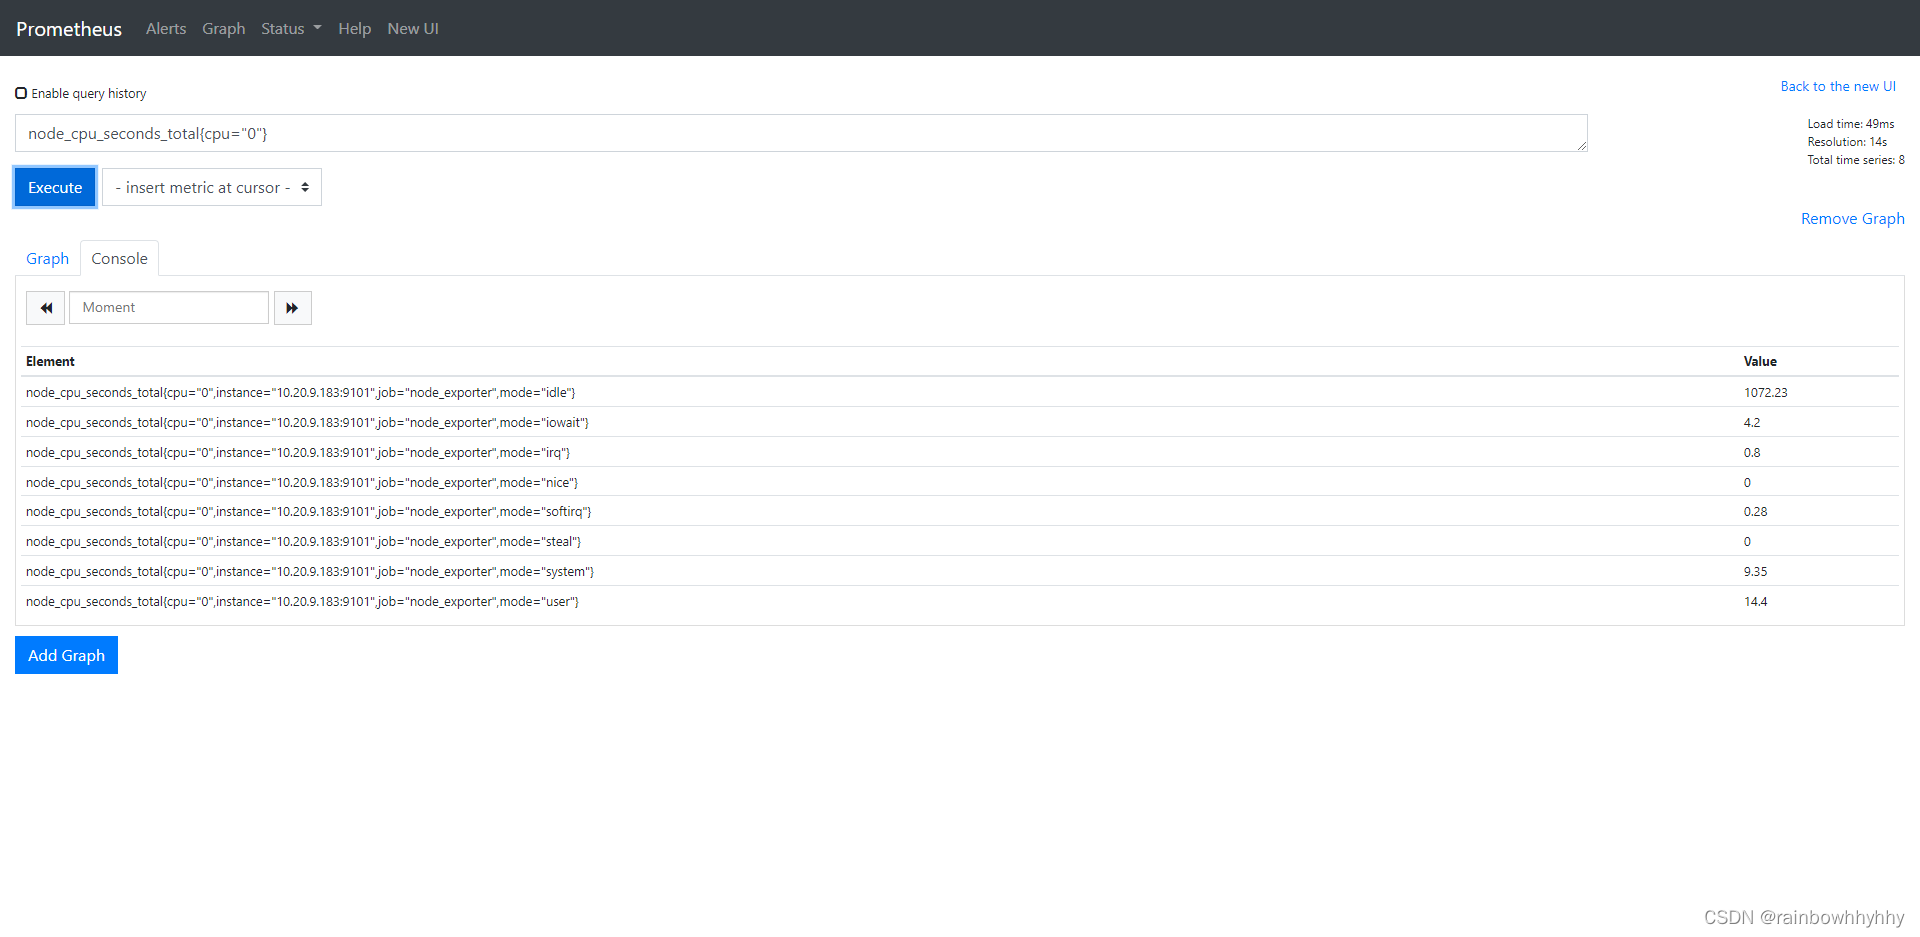Click the Remove Graph link
The image size is (1920, 937).
click(1852, 218)
